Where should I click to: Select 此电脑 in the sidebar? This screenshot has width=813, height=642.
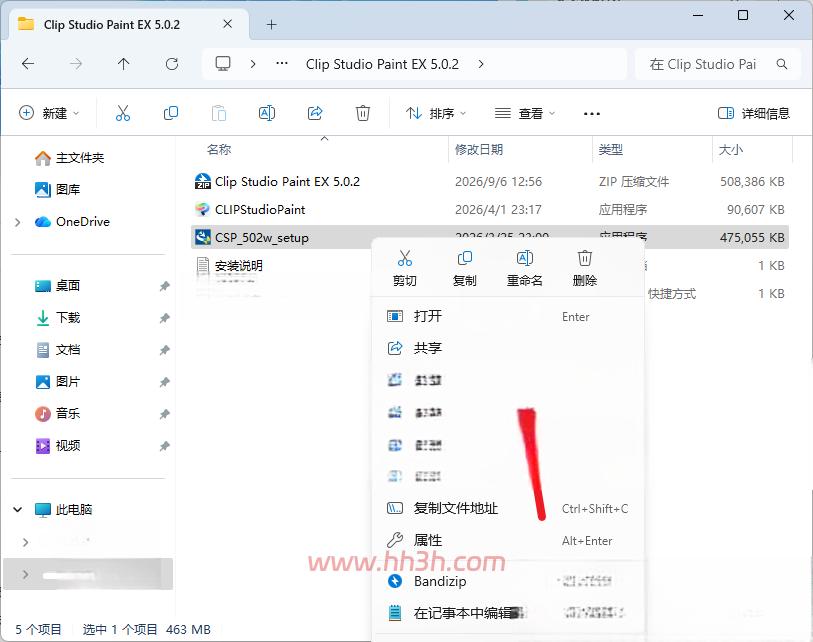63,509
